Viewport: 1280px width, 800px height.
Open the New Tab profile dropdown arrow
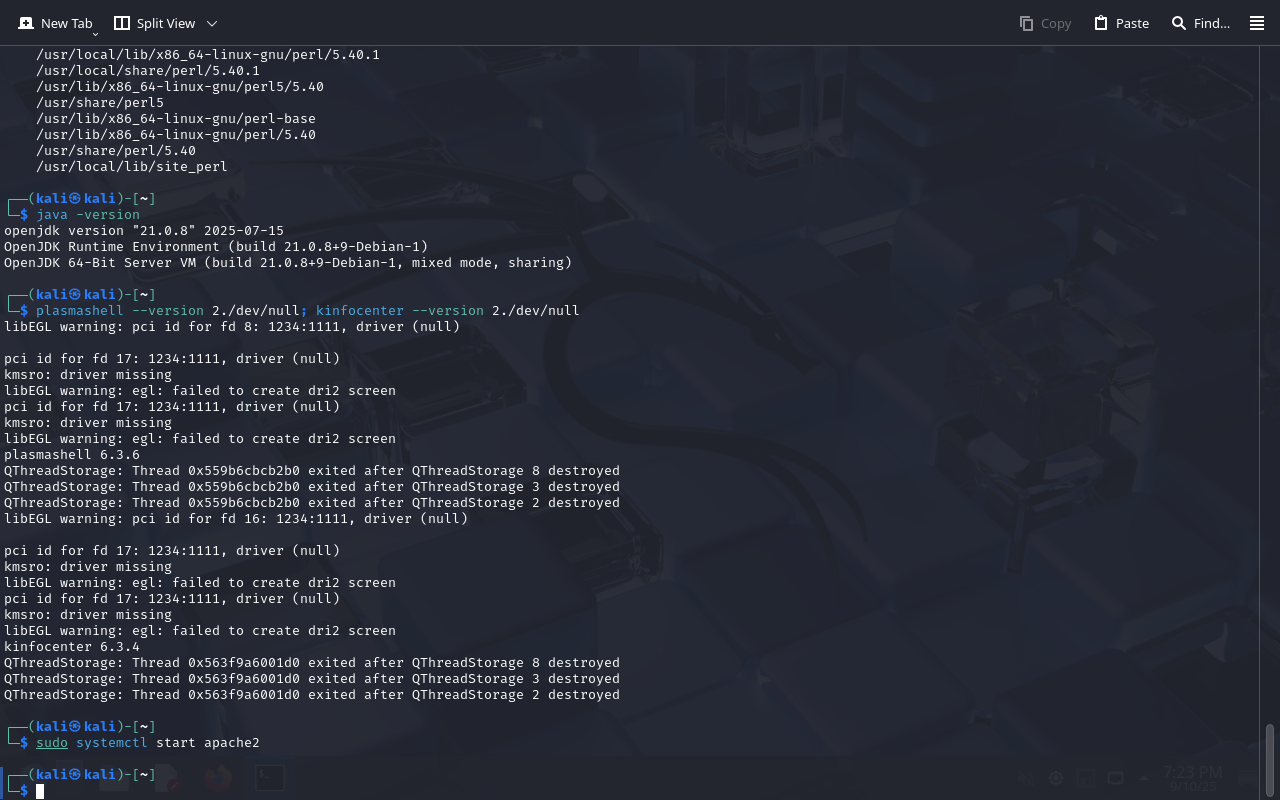(x=96, y=34)
